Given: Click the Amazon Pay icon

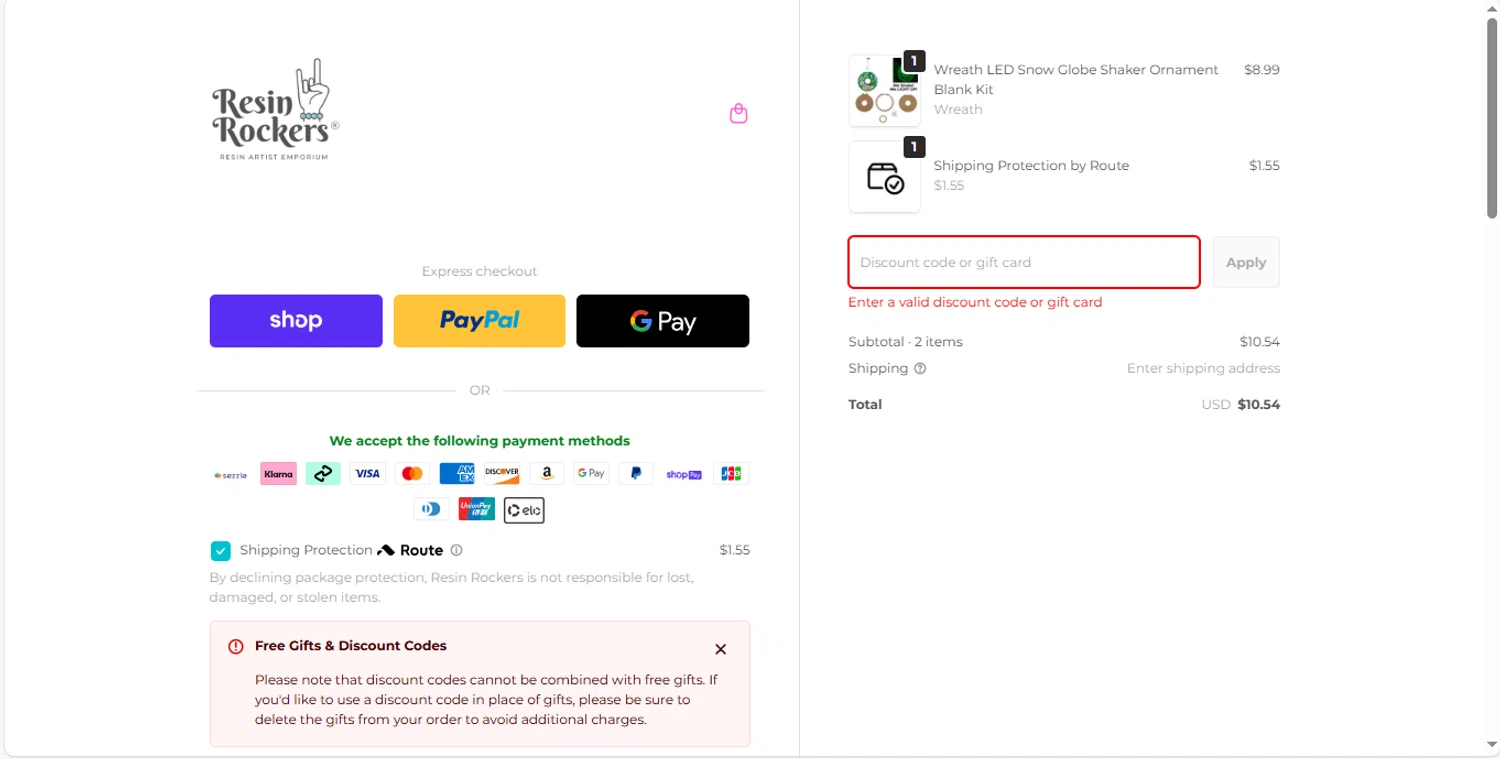Looking at the screenshot, I should click(x=547, y=474).
